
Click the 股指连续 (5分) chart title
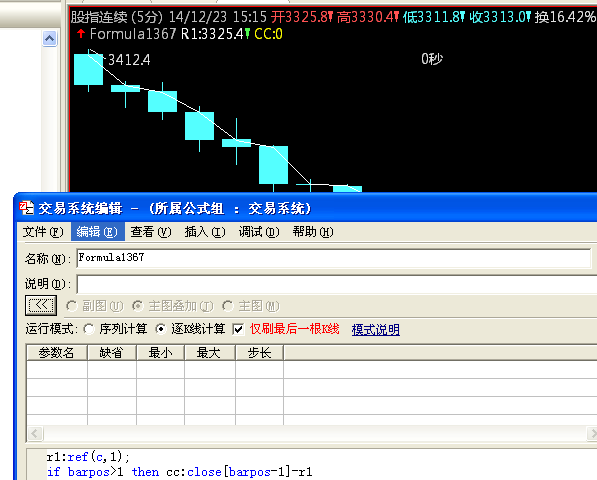(117, 17)
